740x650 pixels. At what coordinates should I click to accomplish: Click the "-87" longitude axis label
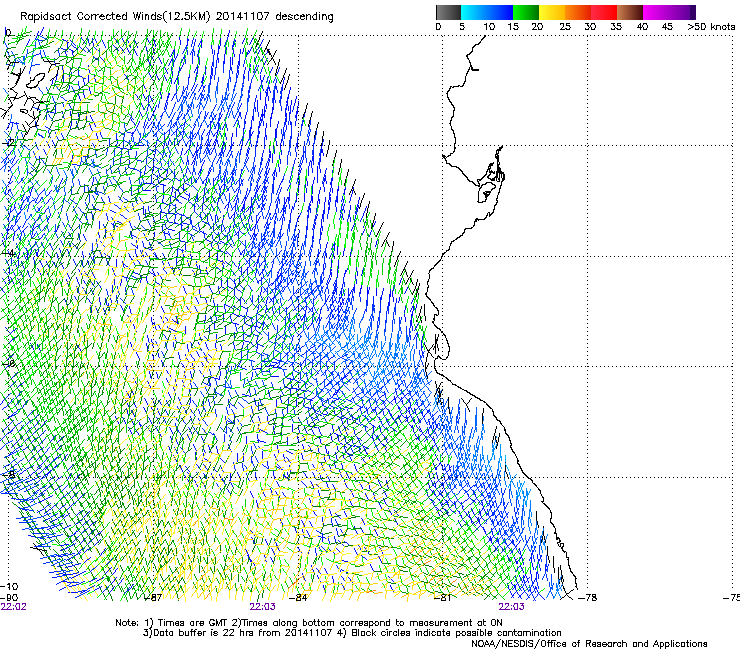152,598
